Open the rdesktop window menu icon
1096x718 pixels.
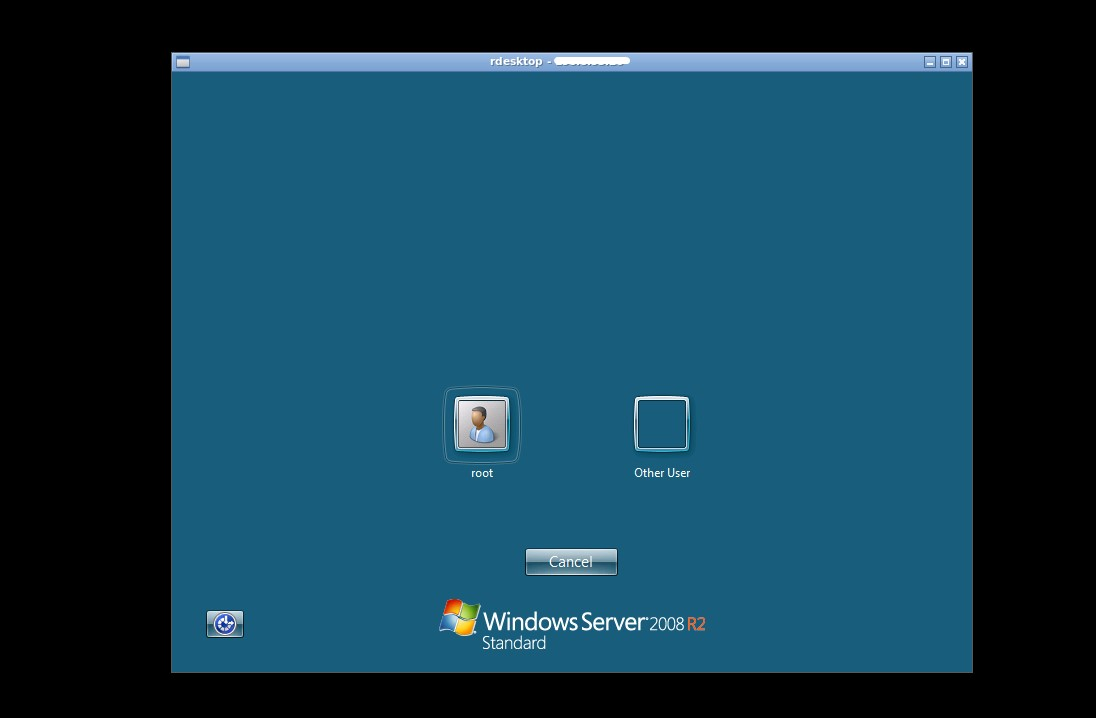tap(183, 62)
